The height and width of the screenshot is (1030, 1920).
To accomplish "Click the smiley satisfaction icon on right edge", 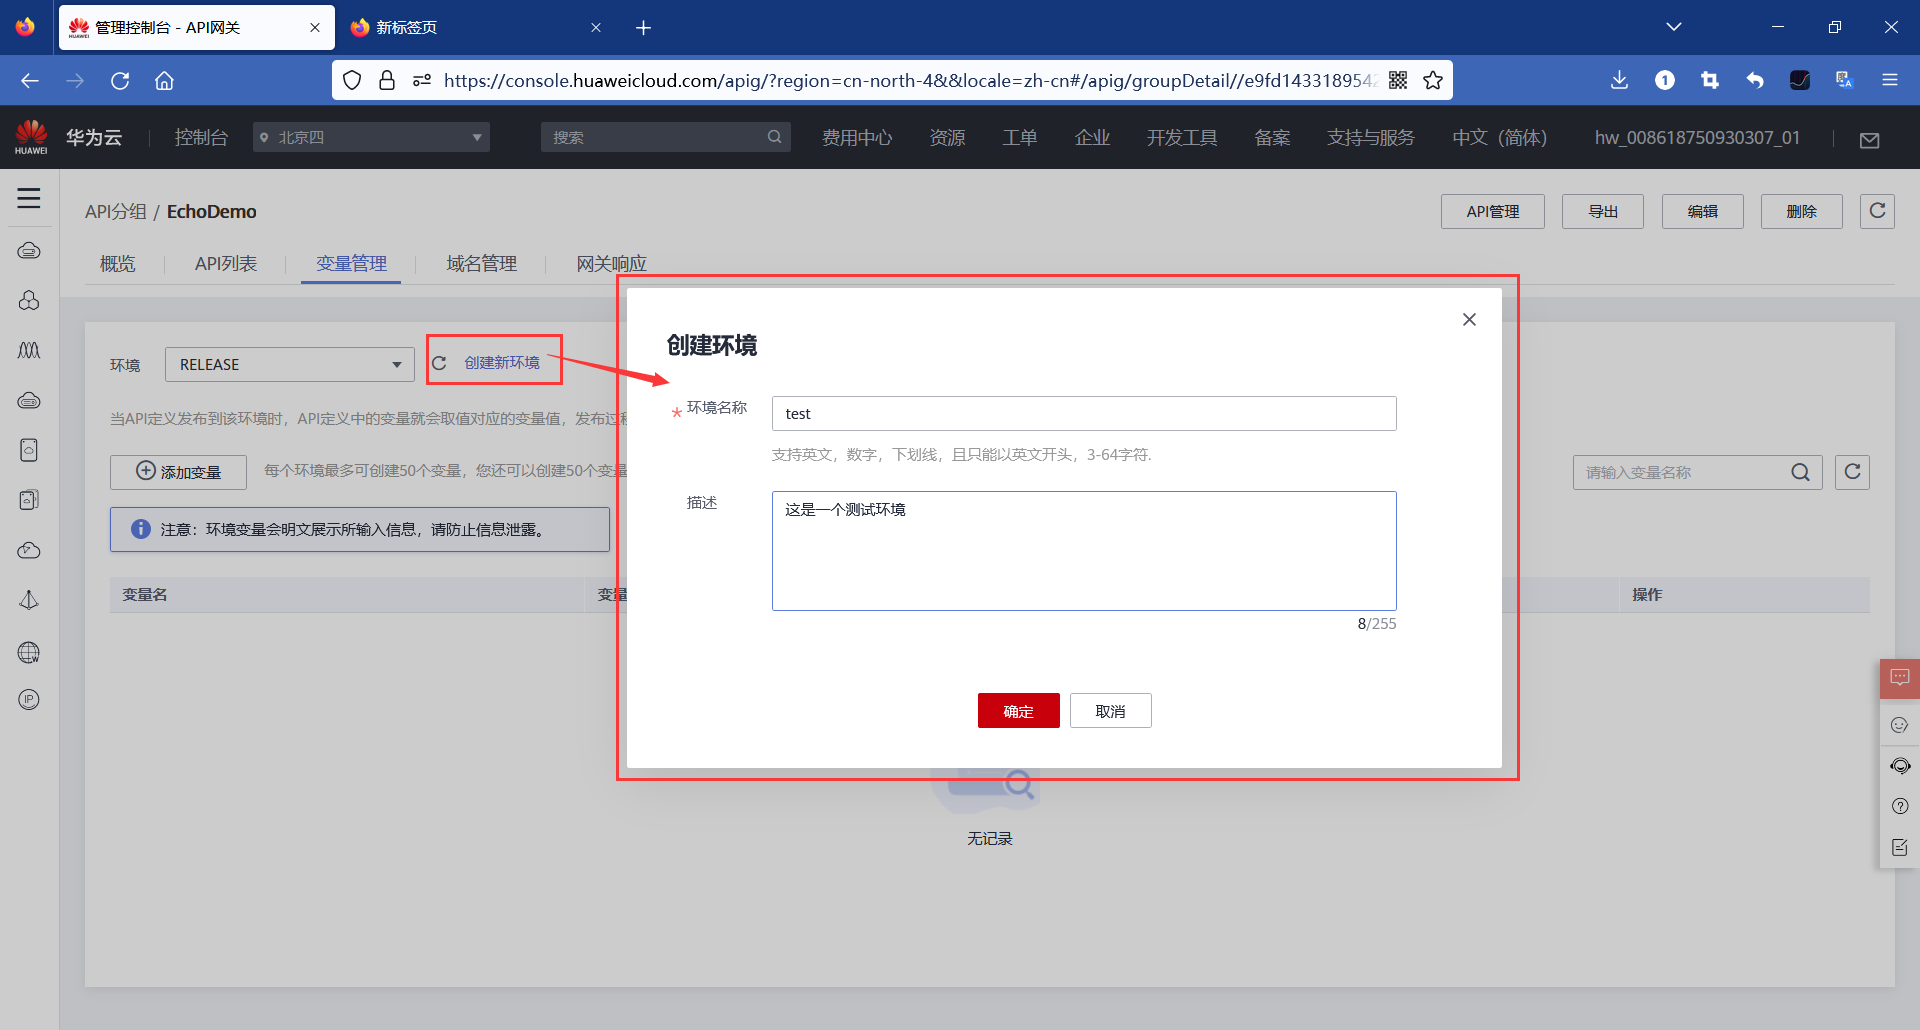I will (1900, 725).
